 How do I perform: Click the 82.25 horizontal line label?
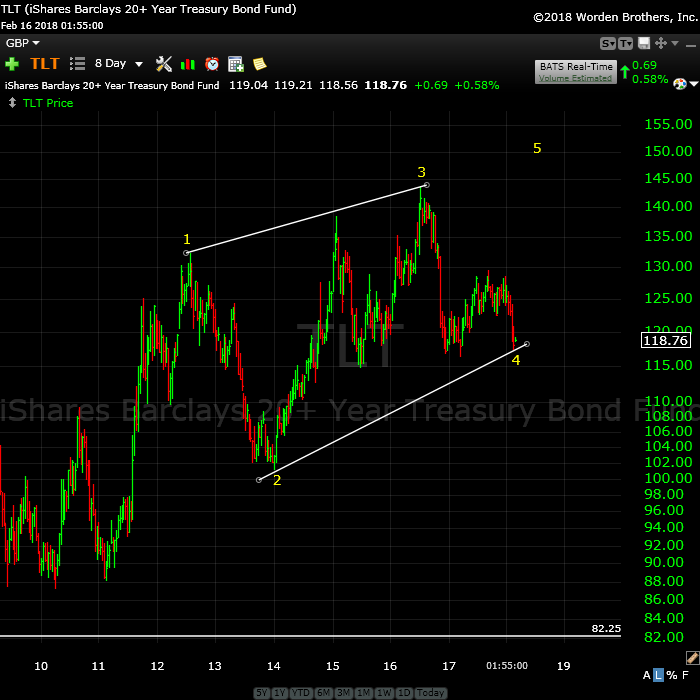tap(606, 629)
